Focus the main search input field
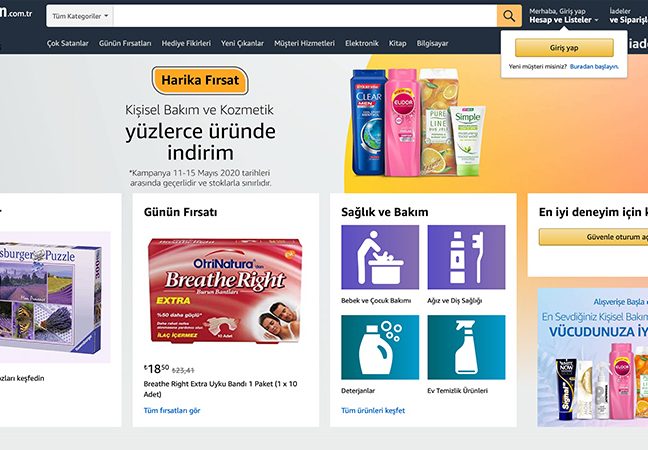Viewport: 648px width, 450px height. coord(305,16)
